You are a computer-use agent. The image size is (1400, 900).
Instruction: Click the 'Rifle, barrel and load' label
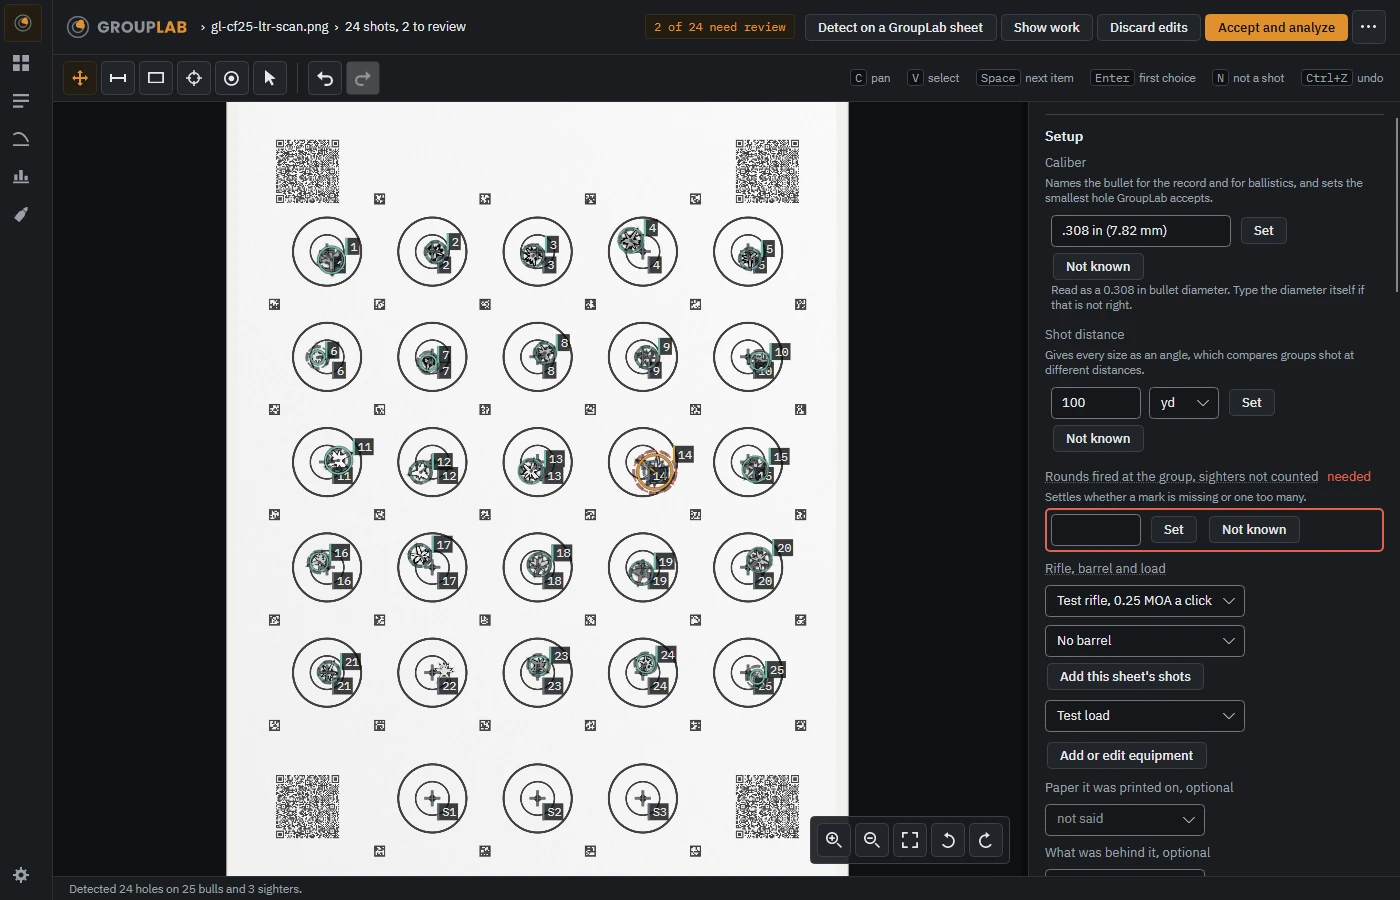(1105, 569)
